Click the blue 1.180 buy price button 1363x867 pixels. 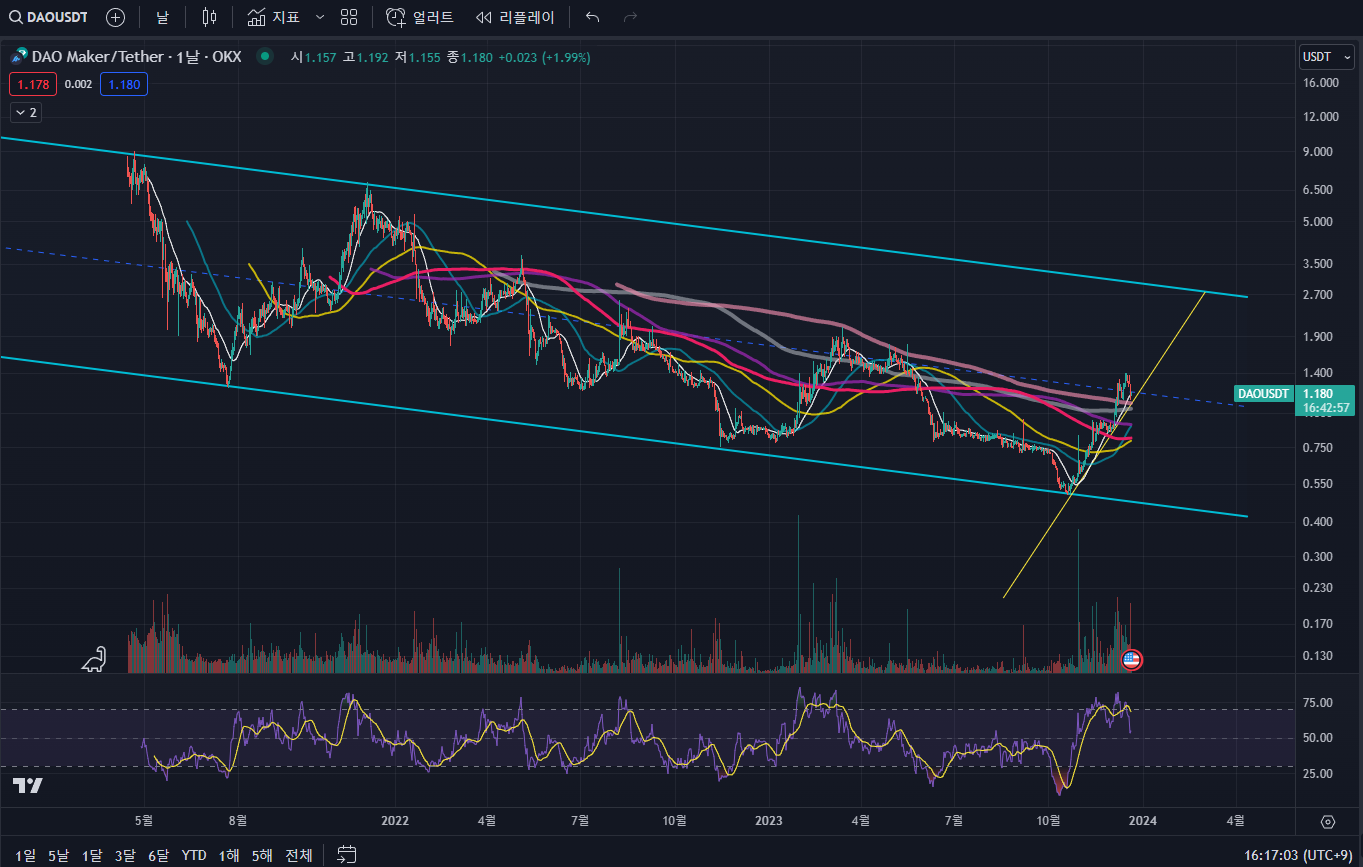[124, 85]
